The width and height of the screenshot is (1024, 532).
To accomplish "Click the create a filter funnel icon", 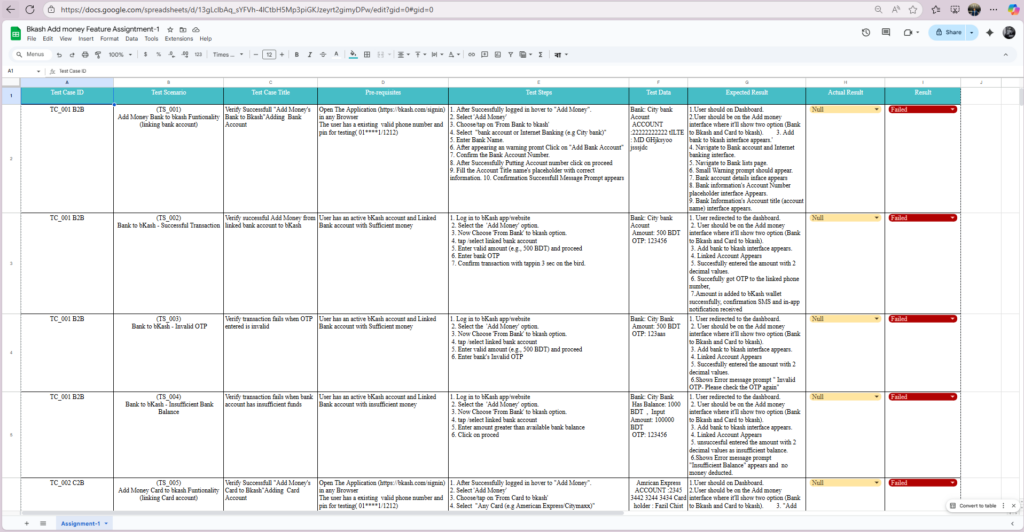I will coord(511,55).
